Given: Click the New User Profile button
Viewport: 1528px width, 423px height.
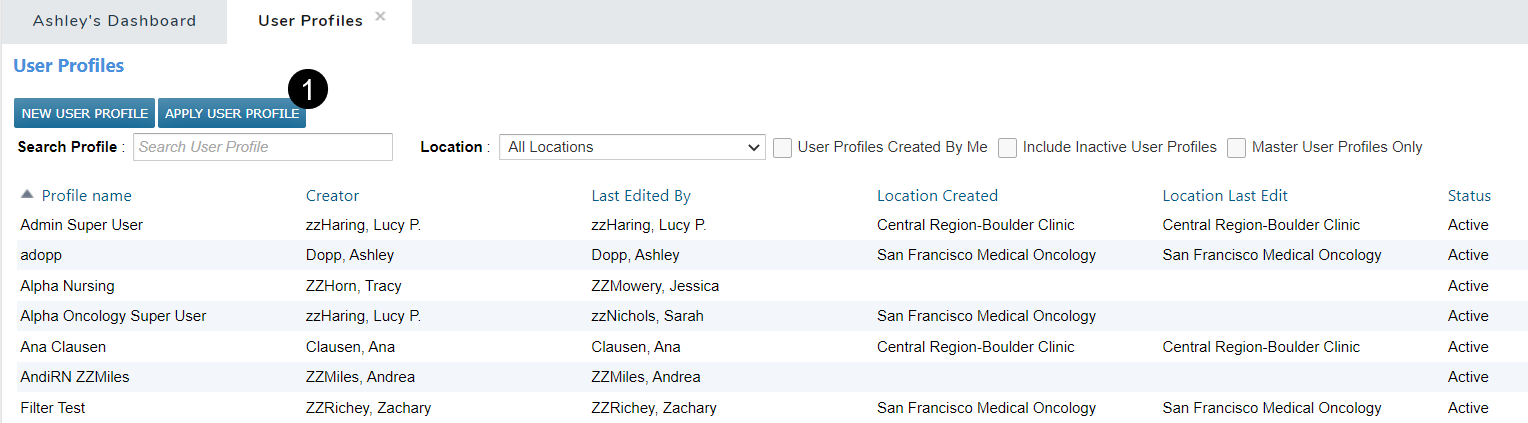Looking at the screenshot, I should click(85, 114).
